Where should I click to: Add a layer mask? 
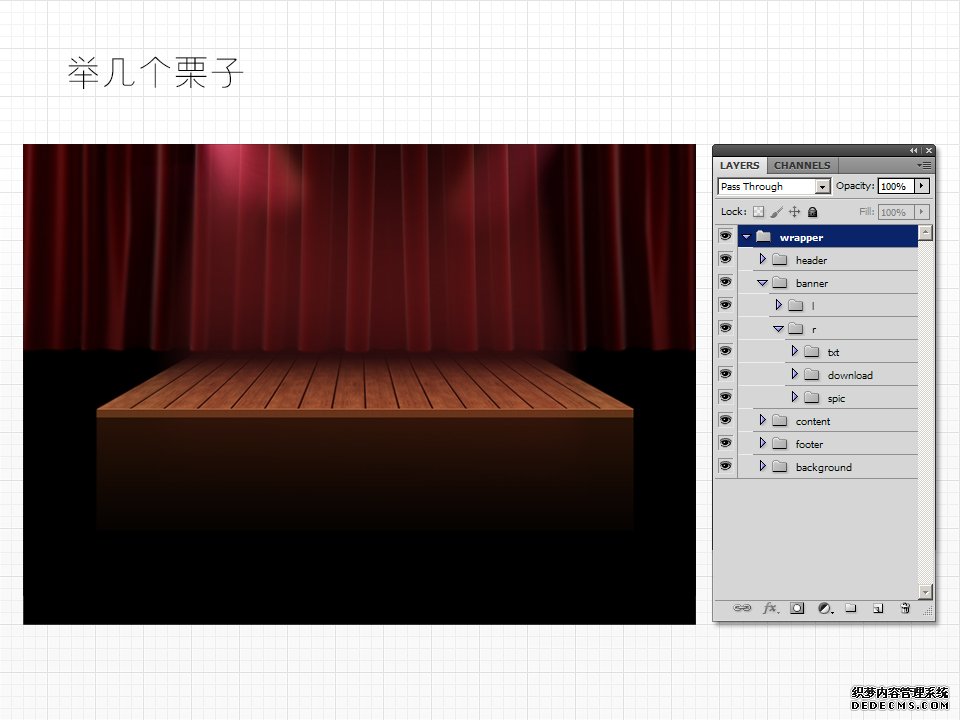click(797, 608)
